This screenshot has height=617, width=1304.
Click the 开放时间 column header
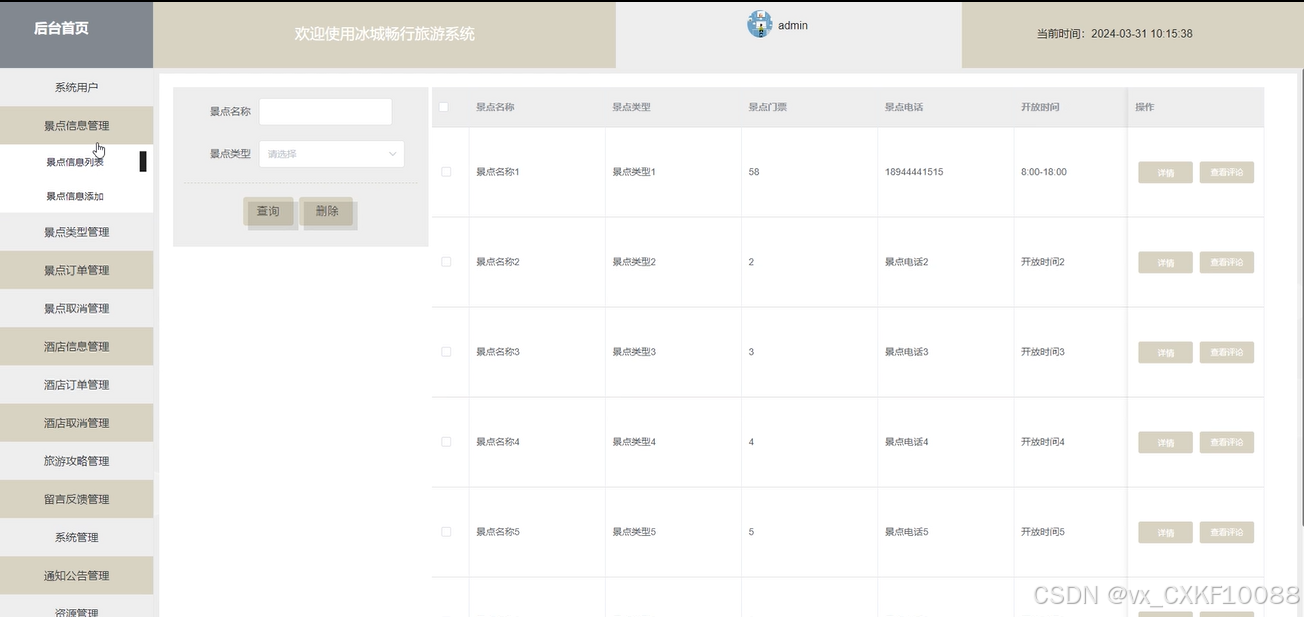pyautogui.click(x=1039, y=107)
